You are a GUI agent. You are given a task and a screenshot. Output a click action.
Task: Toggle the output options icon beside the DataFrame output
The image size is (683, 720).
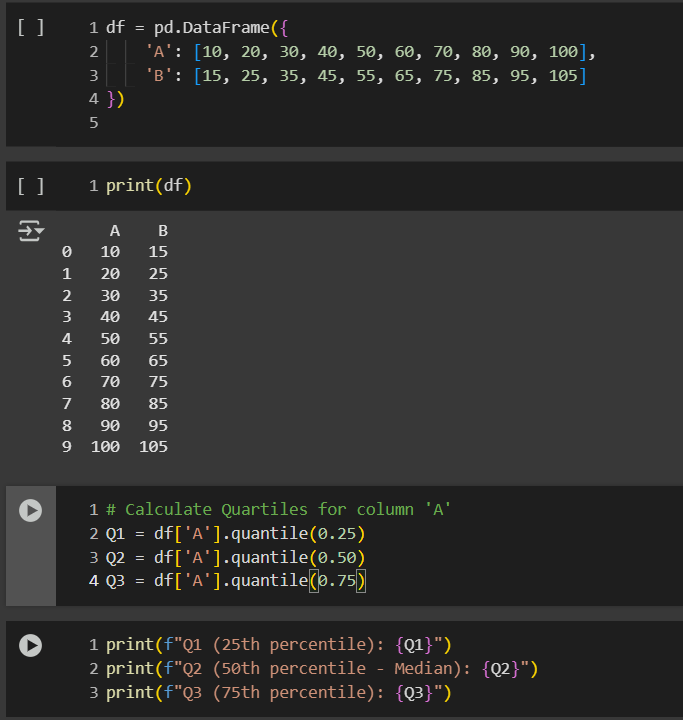point(32,232)
